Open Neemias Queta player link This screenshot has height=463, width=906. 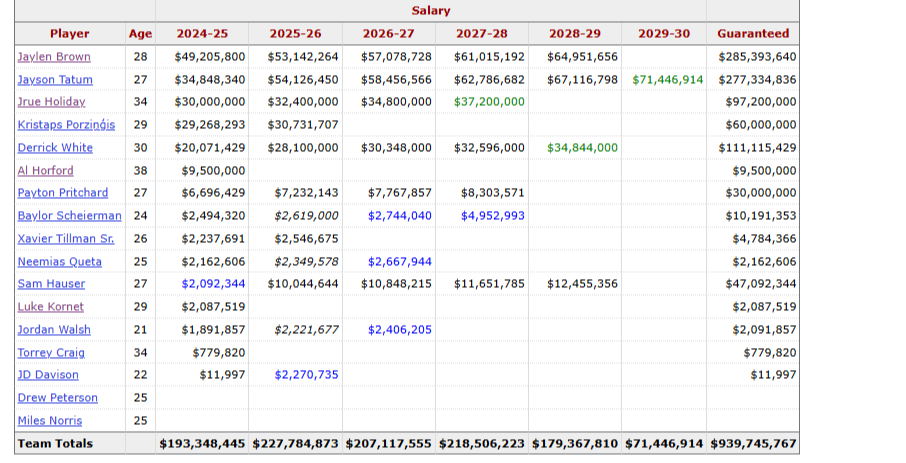tap(60, 262)
